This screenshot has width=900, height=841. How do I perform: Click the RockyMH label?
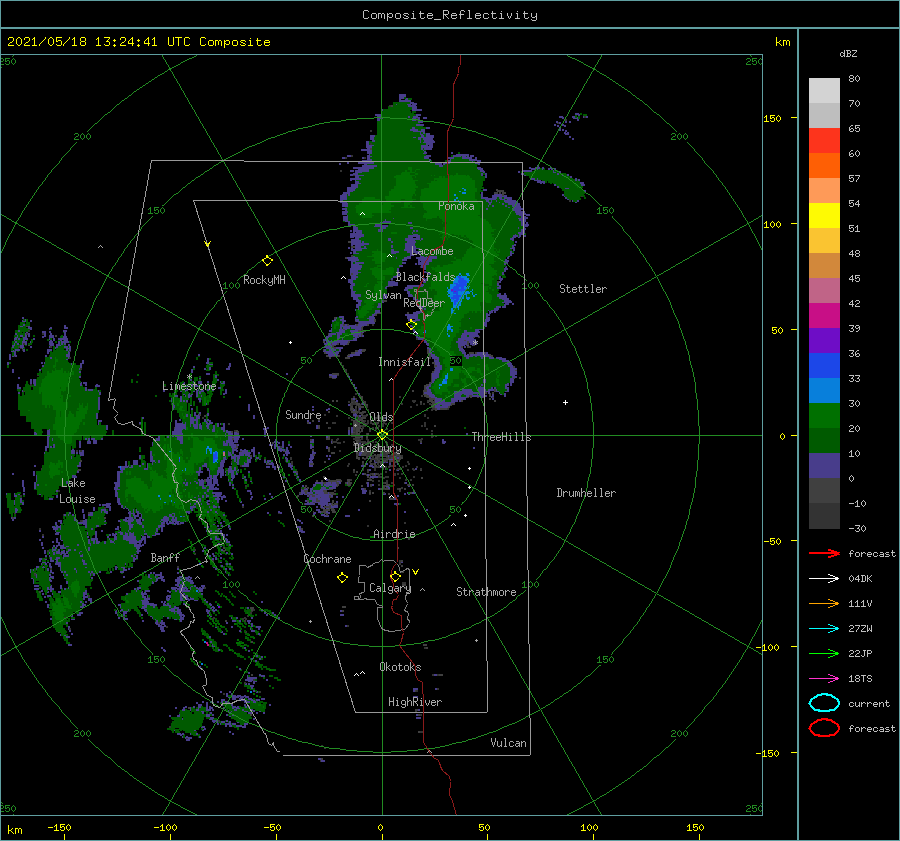coord(264,280)
